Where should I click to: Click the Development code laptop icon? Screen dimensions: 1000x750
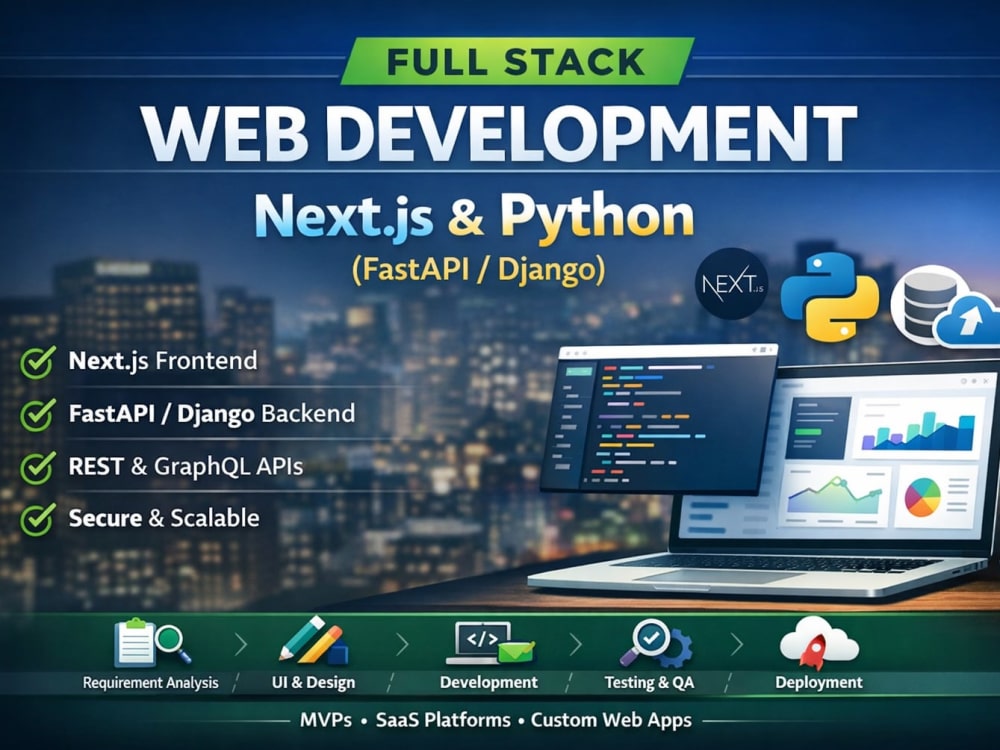click(x=490, y=643)
